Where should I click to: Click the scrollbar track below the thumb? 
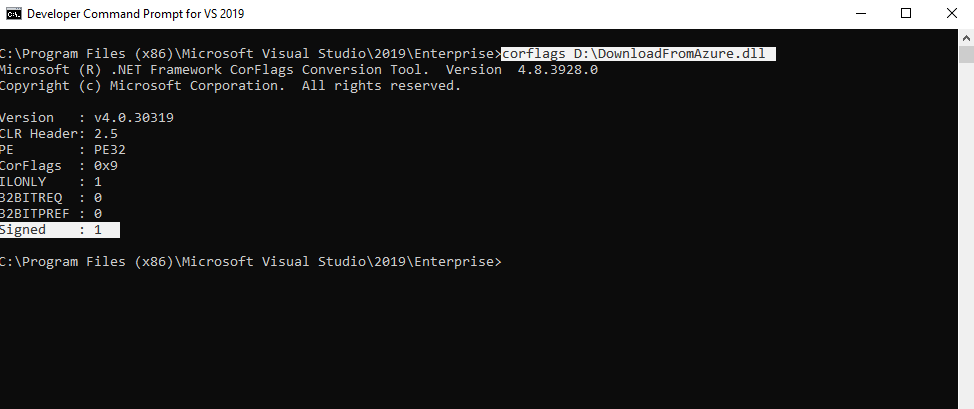[x=966, y=236]
